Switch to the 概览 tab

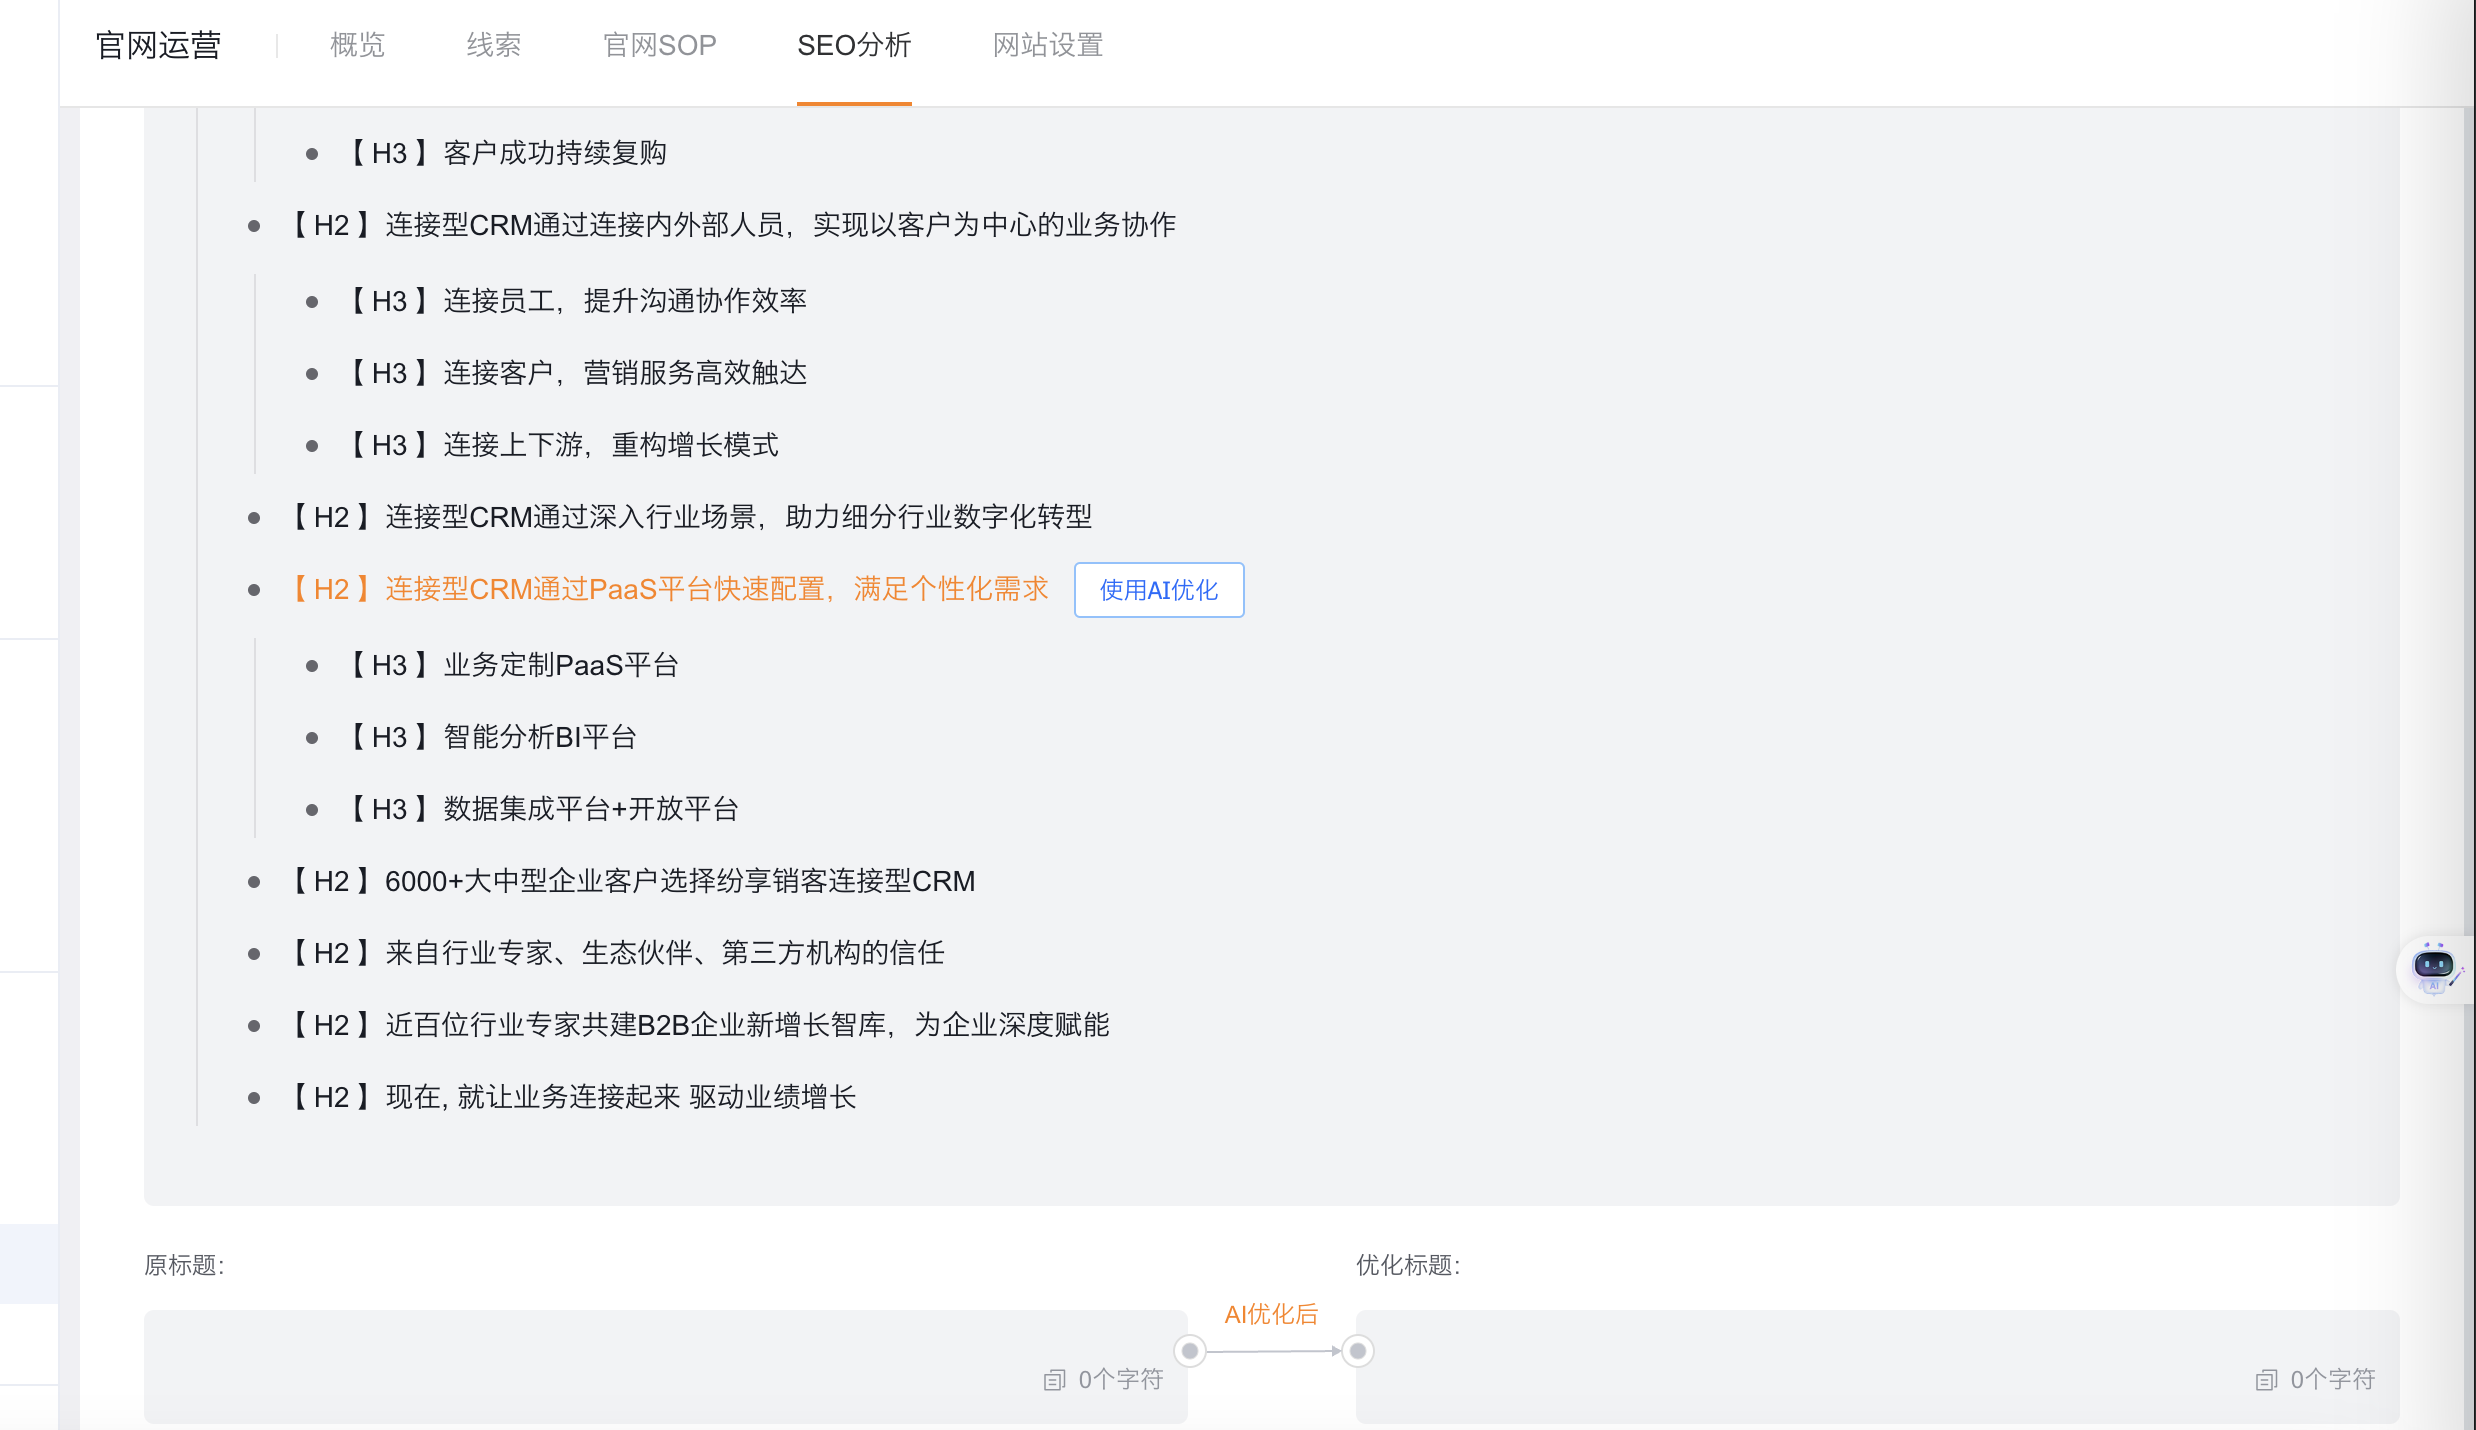pyautogui.click(x=357, y=45)
